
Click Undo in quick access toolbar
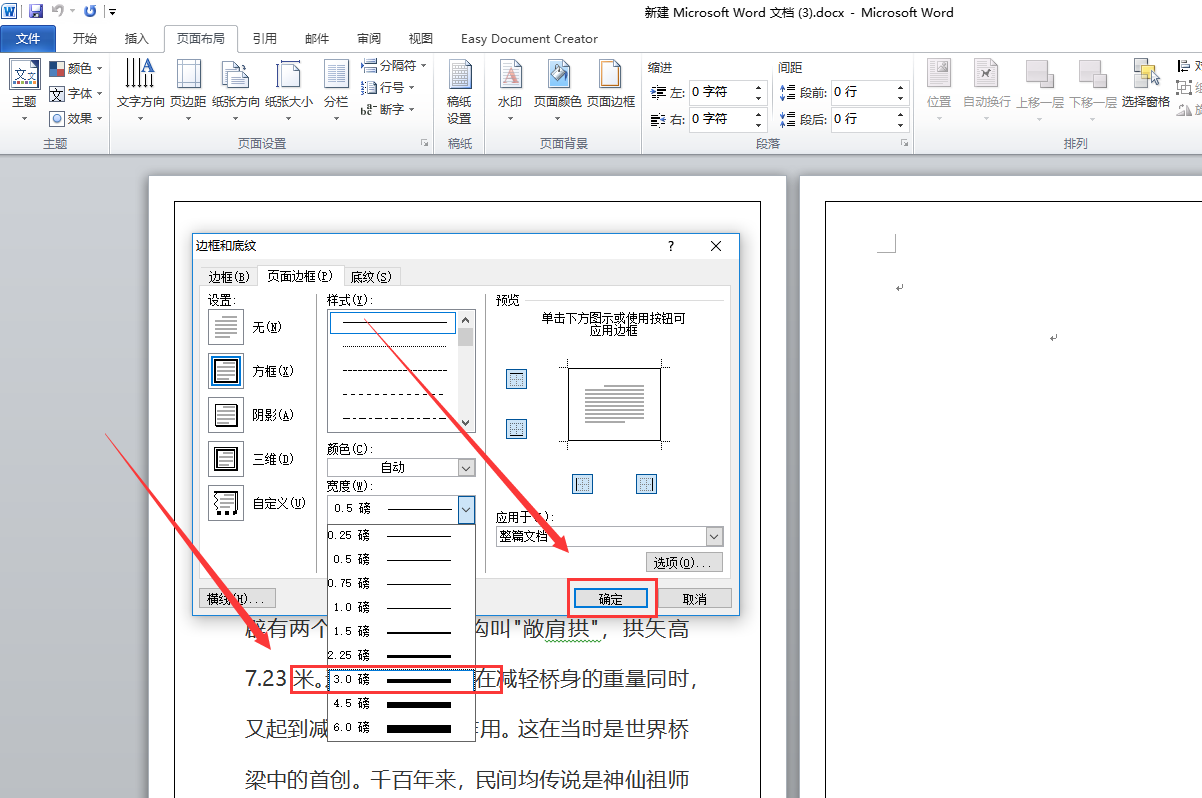tap(58, 12)
